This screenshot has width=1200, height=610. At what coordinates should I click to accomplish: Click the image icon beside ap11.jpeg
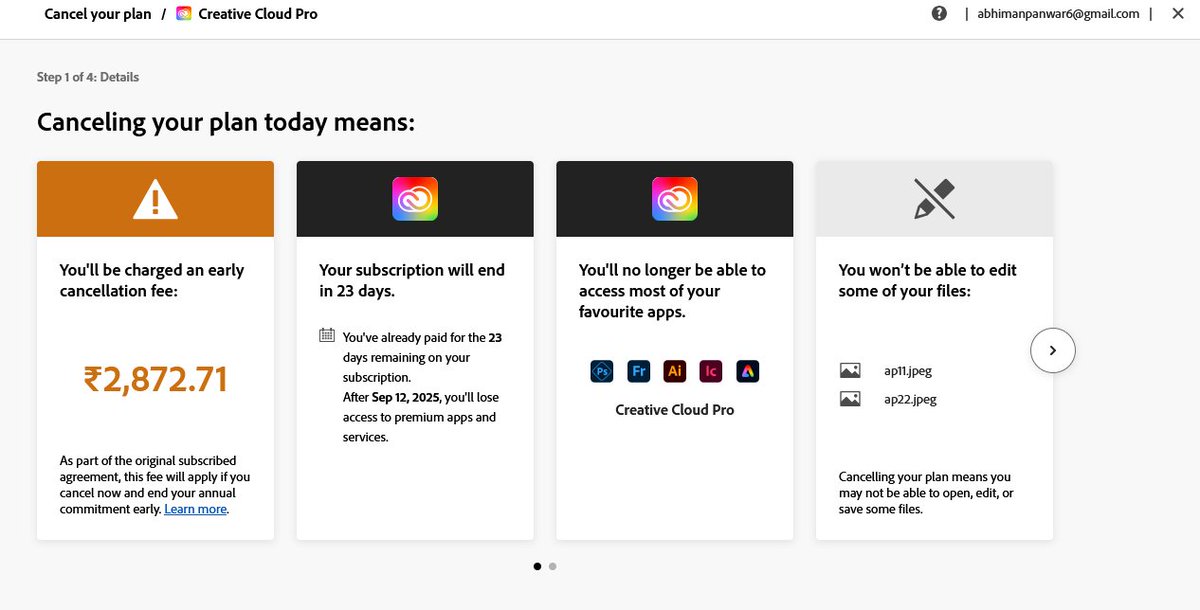pos(850,370)
